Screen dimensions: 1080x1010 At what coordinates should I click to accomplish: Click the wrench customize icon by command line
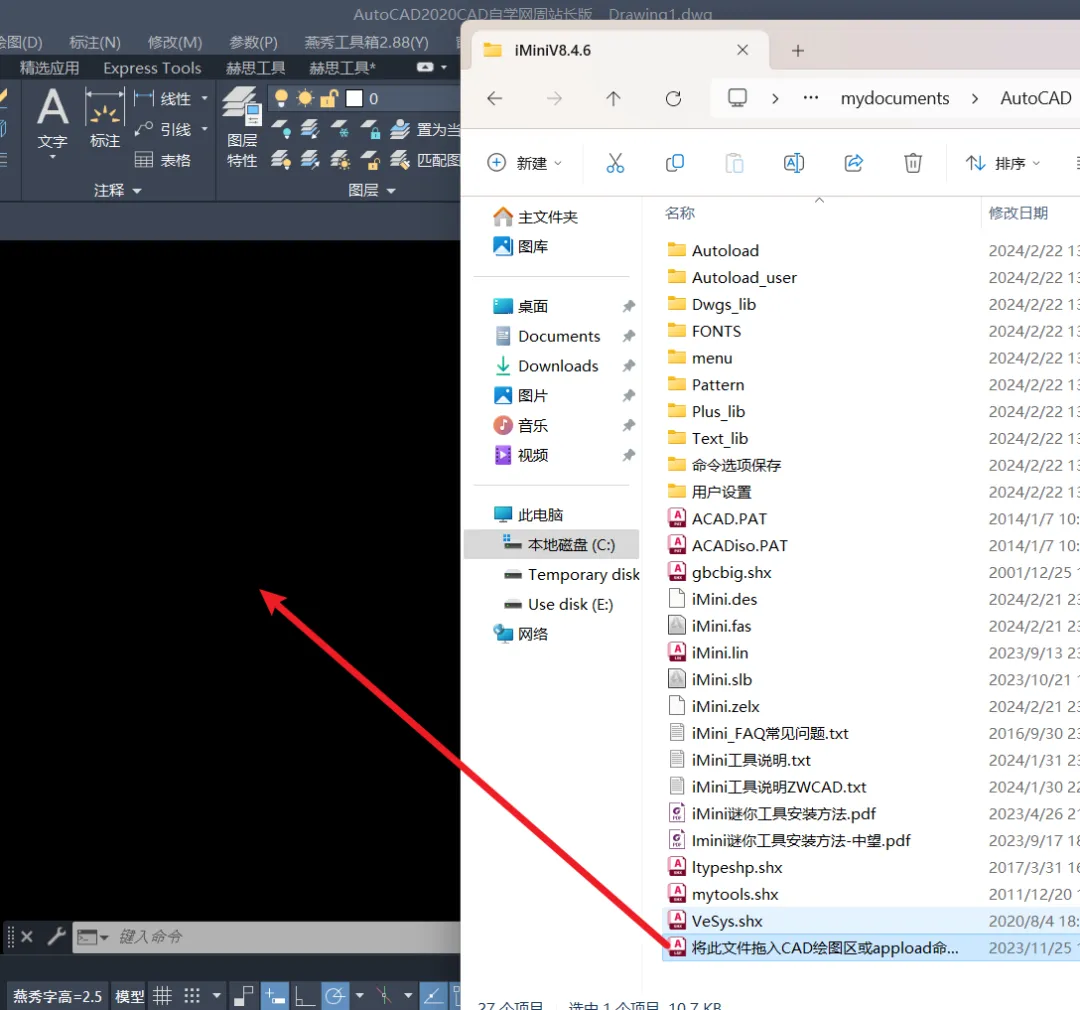coord(56,936)
